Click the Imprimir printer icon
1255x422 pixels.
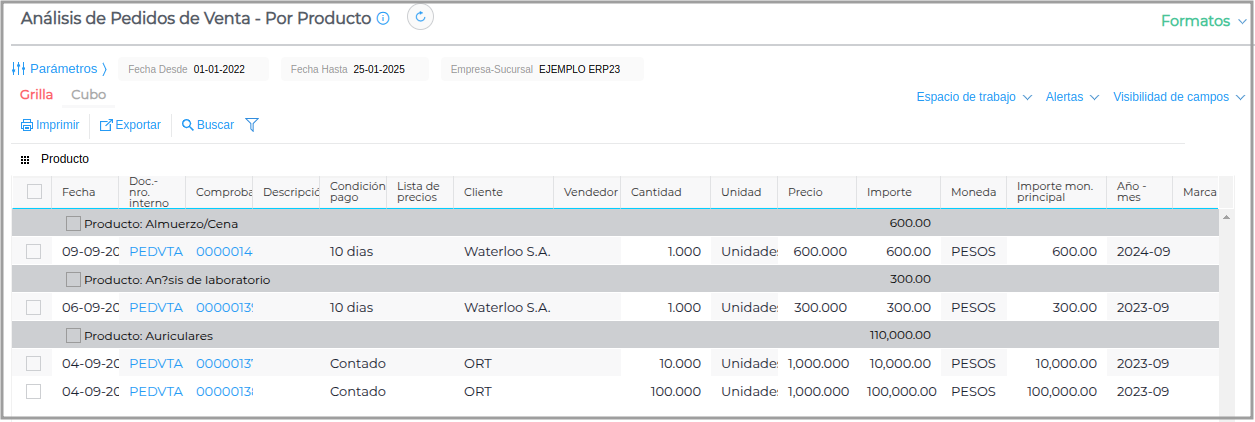pos(27,126)
